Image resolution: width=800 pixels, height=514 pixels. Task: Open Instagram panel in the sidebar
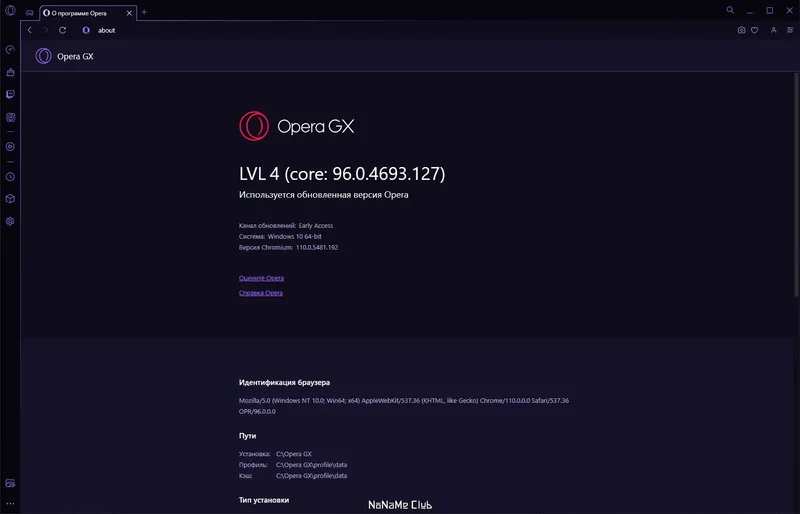(10, 117)
